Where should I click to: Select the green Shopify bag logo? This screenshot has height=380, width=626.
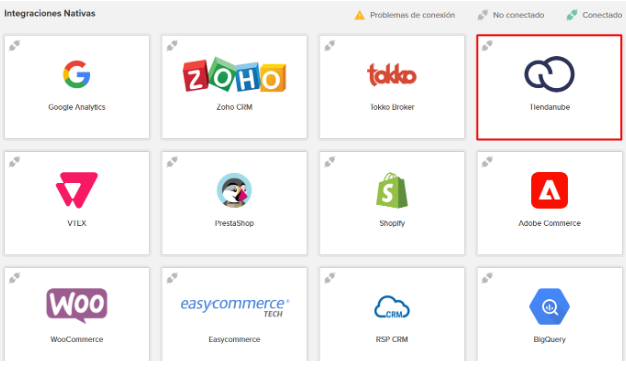(392, 190)
